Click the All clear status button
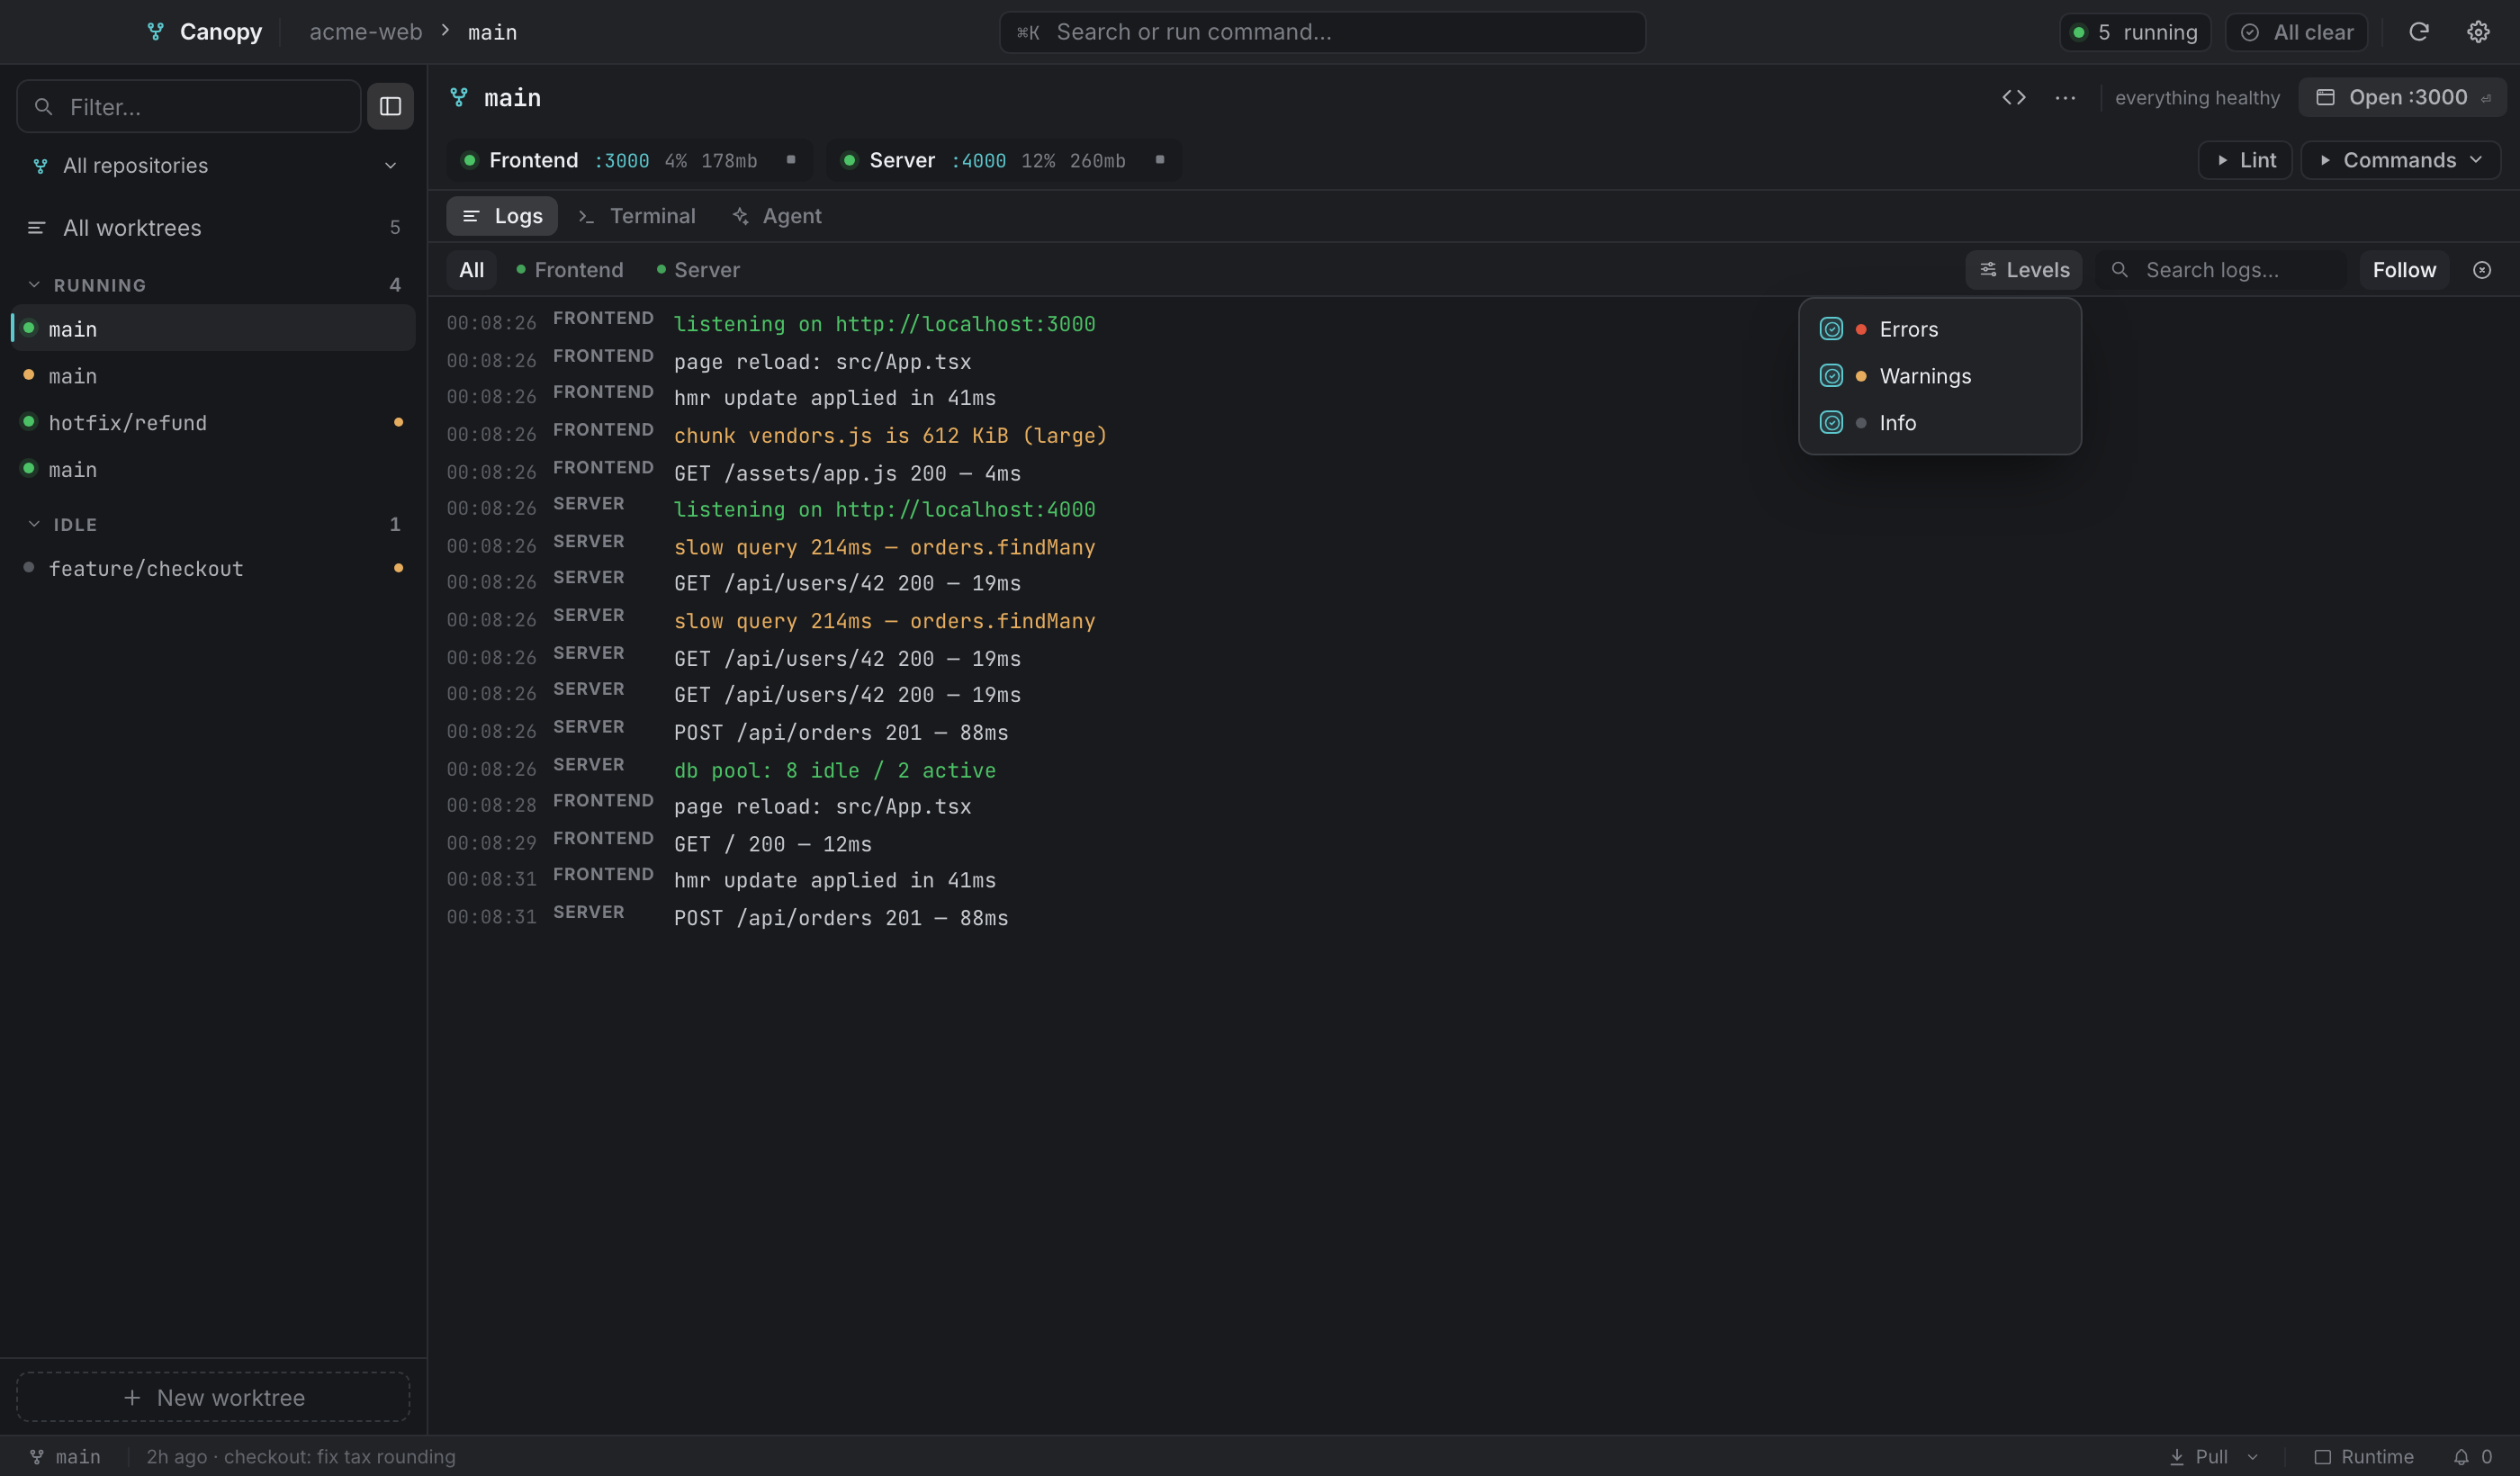The width and height of the screenshot is (2520, 1476). click(2297, 32)
